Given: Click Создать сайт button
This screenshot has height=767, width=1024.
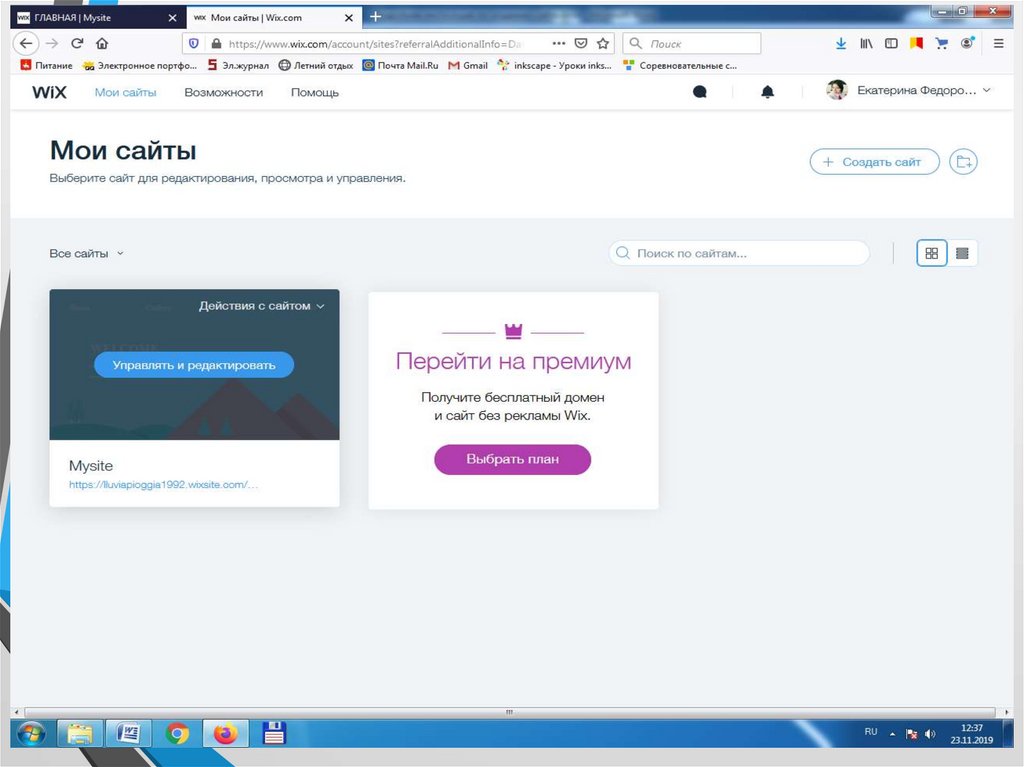Looking at the screenshot, I should 874,161.
